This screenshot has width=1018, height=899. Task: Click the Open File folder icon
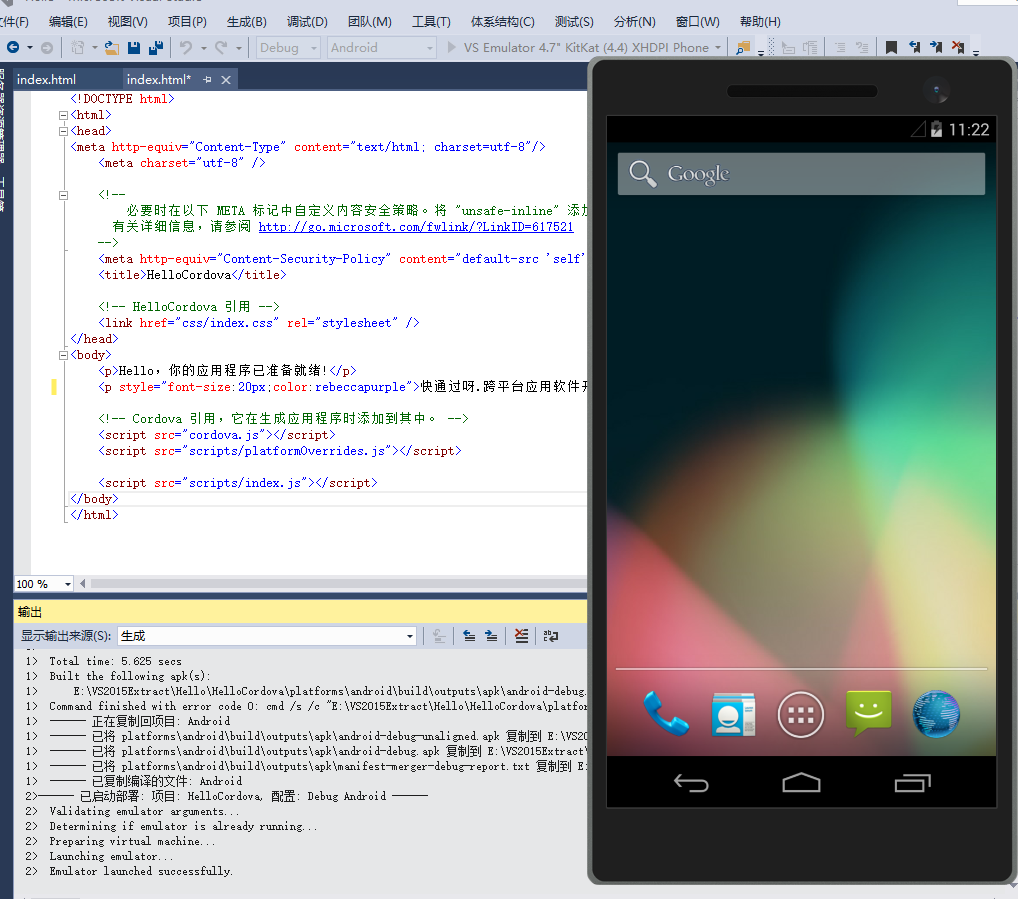(112, 47)
